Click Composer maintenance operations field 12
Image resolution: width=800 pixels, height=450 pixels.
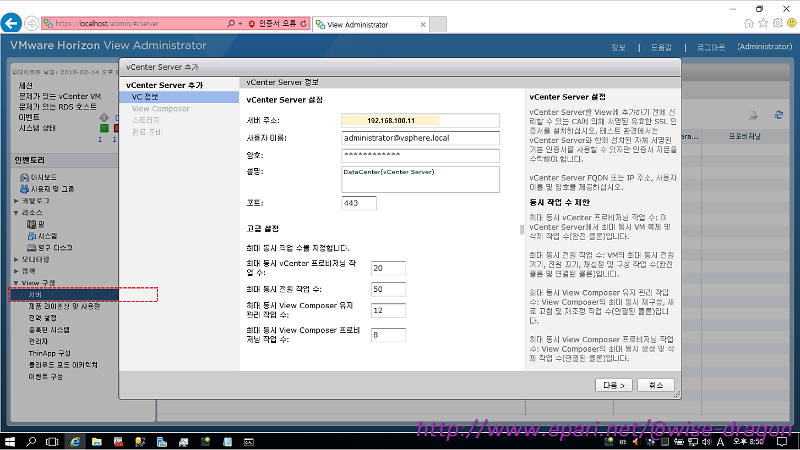coord(388,310)
